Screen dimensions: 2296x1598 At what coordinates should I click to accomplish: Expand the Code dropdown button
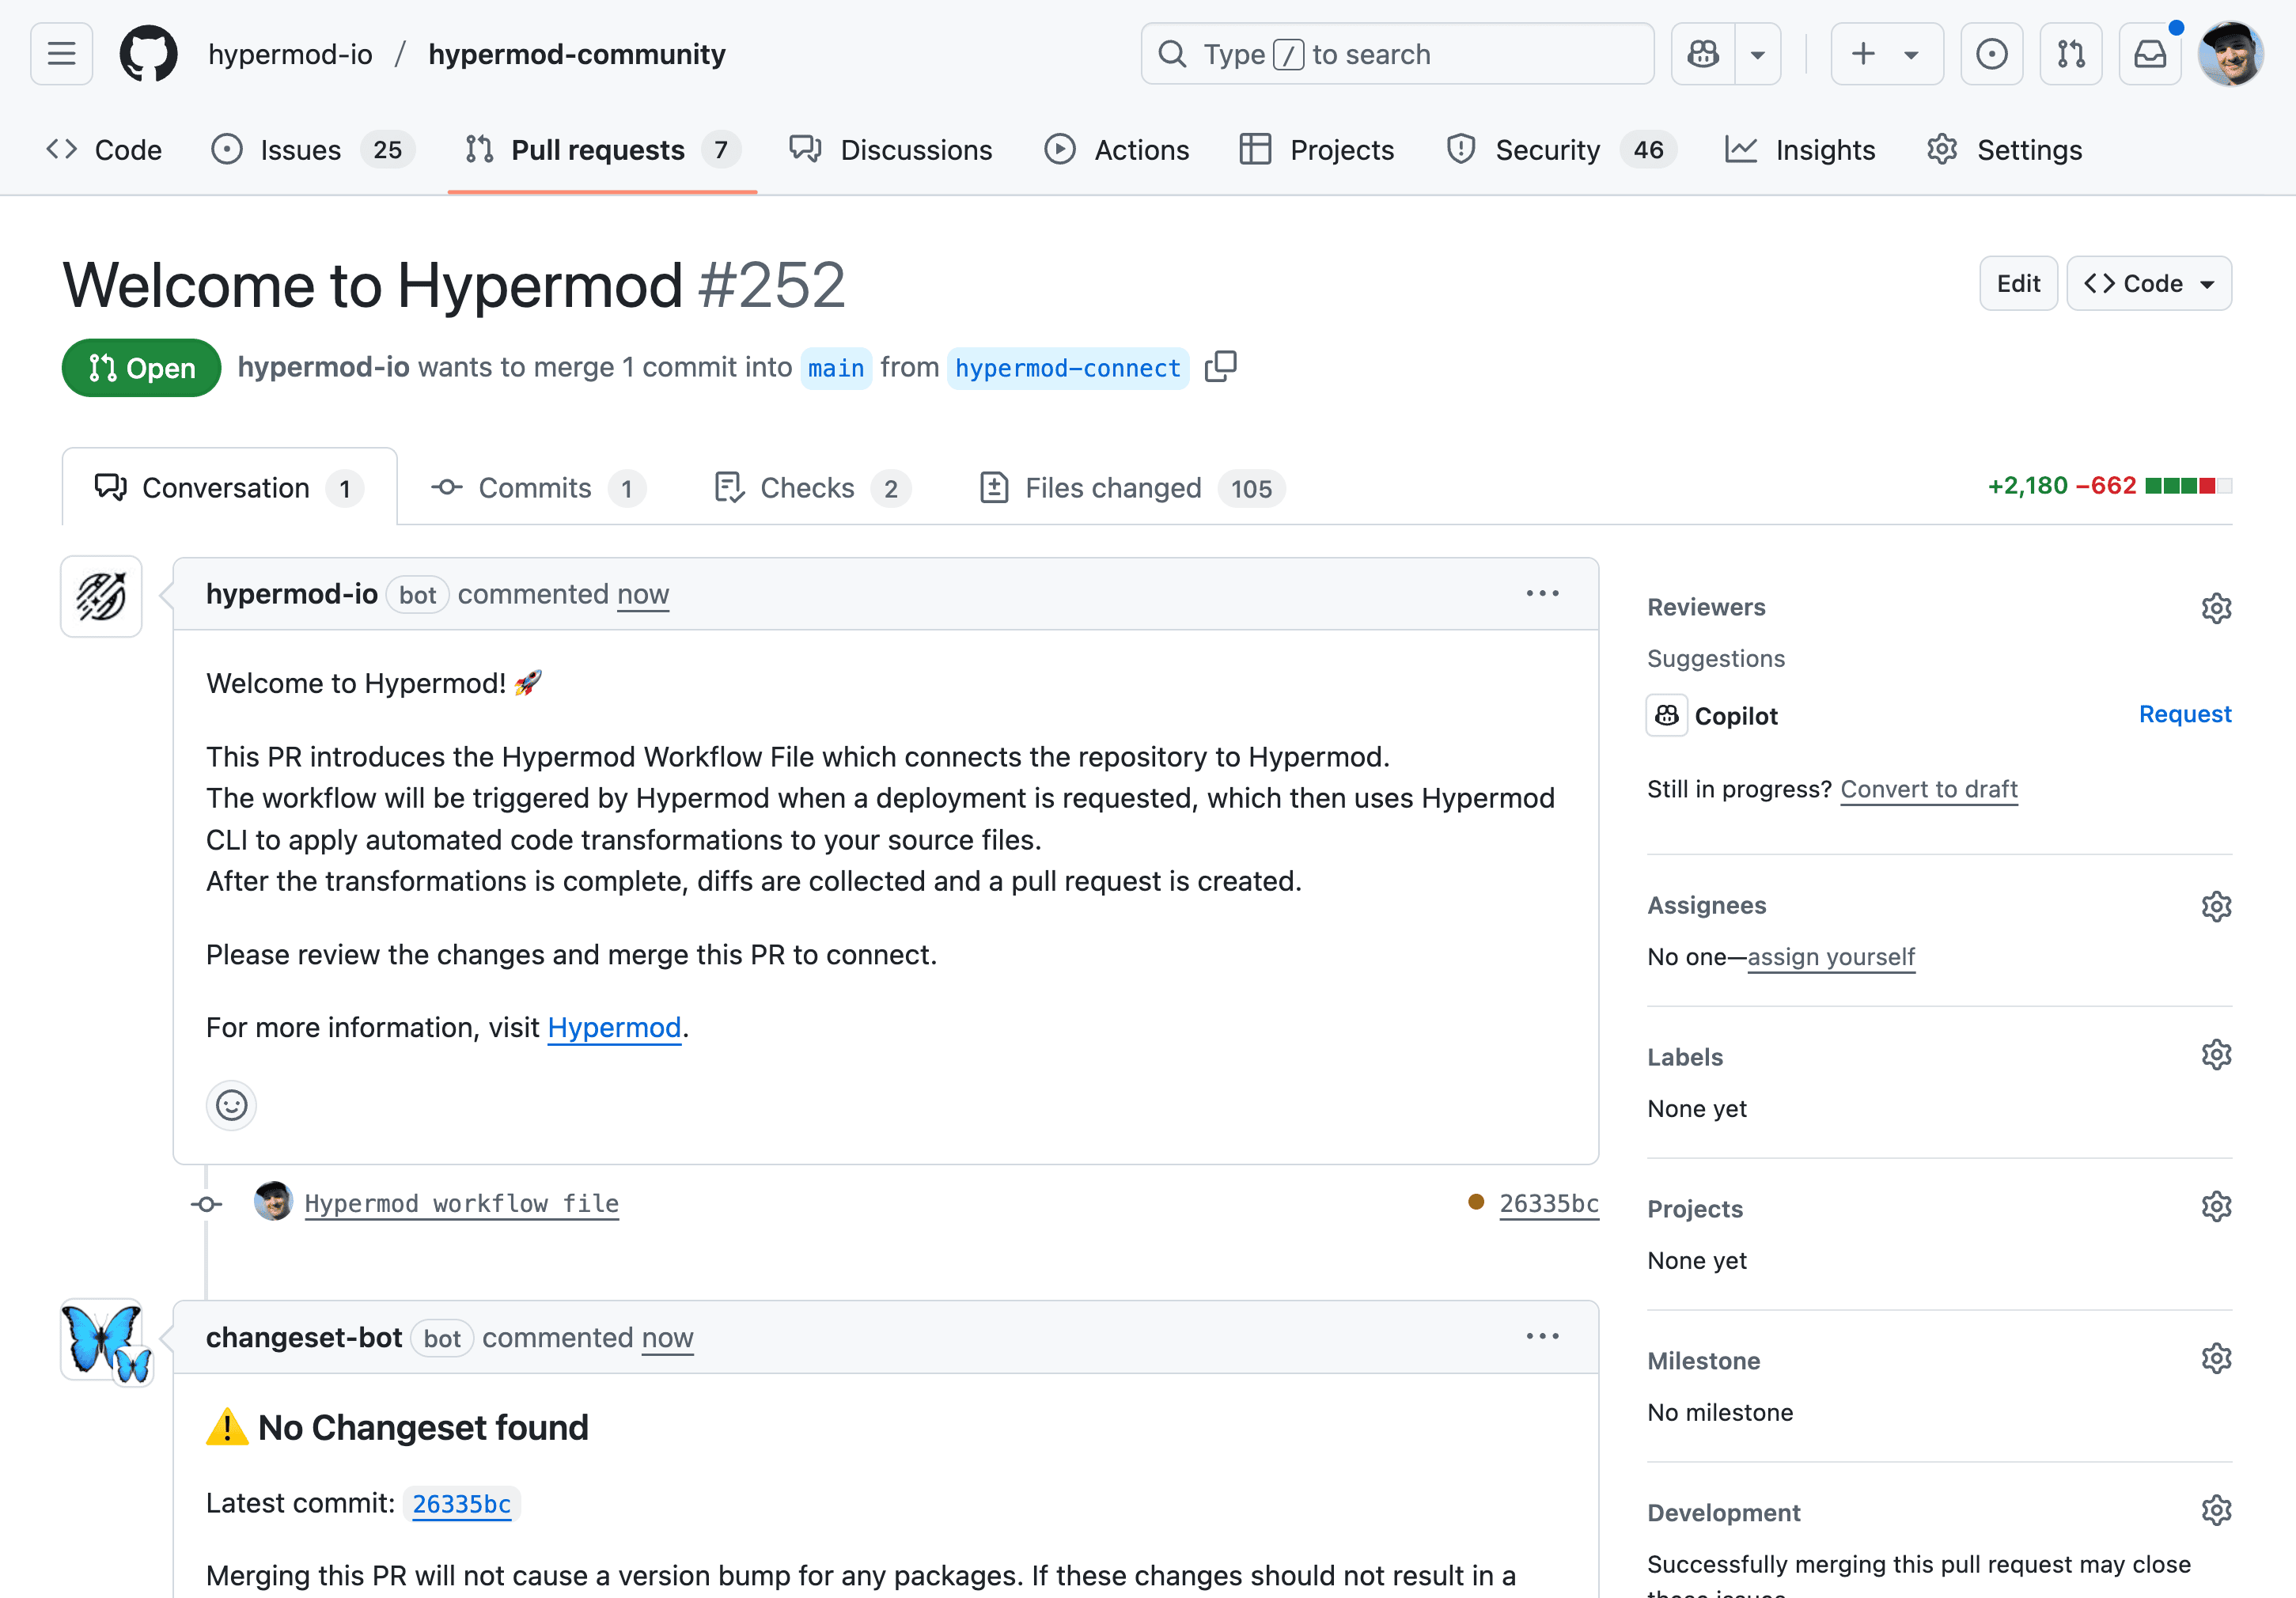click(2149, 283)
